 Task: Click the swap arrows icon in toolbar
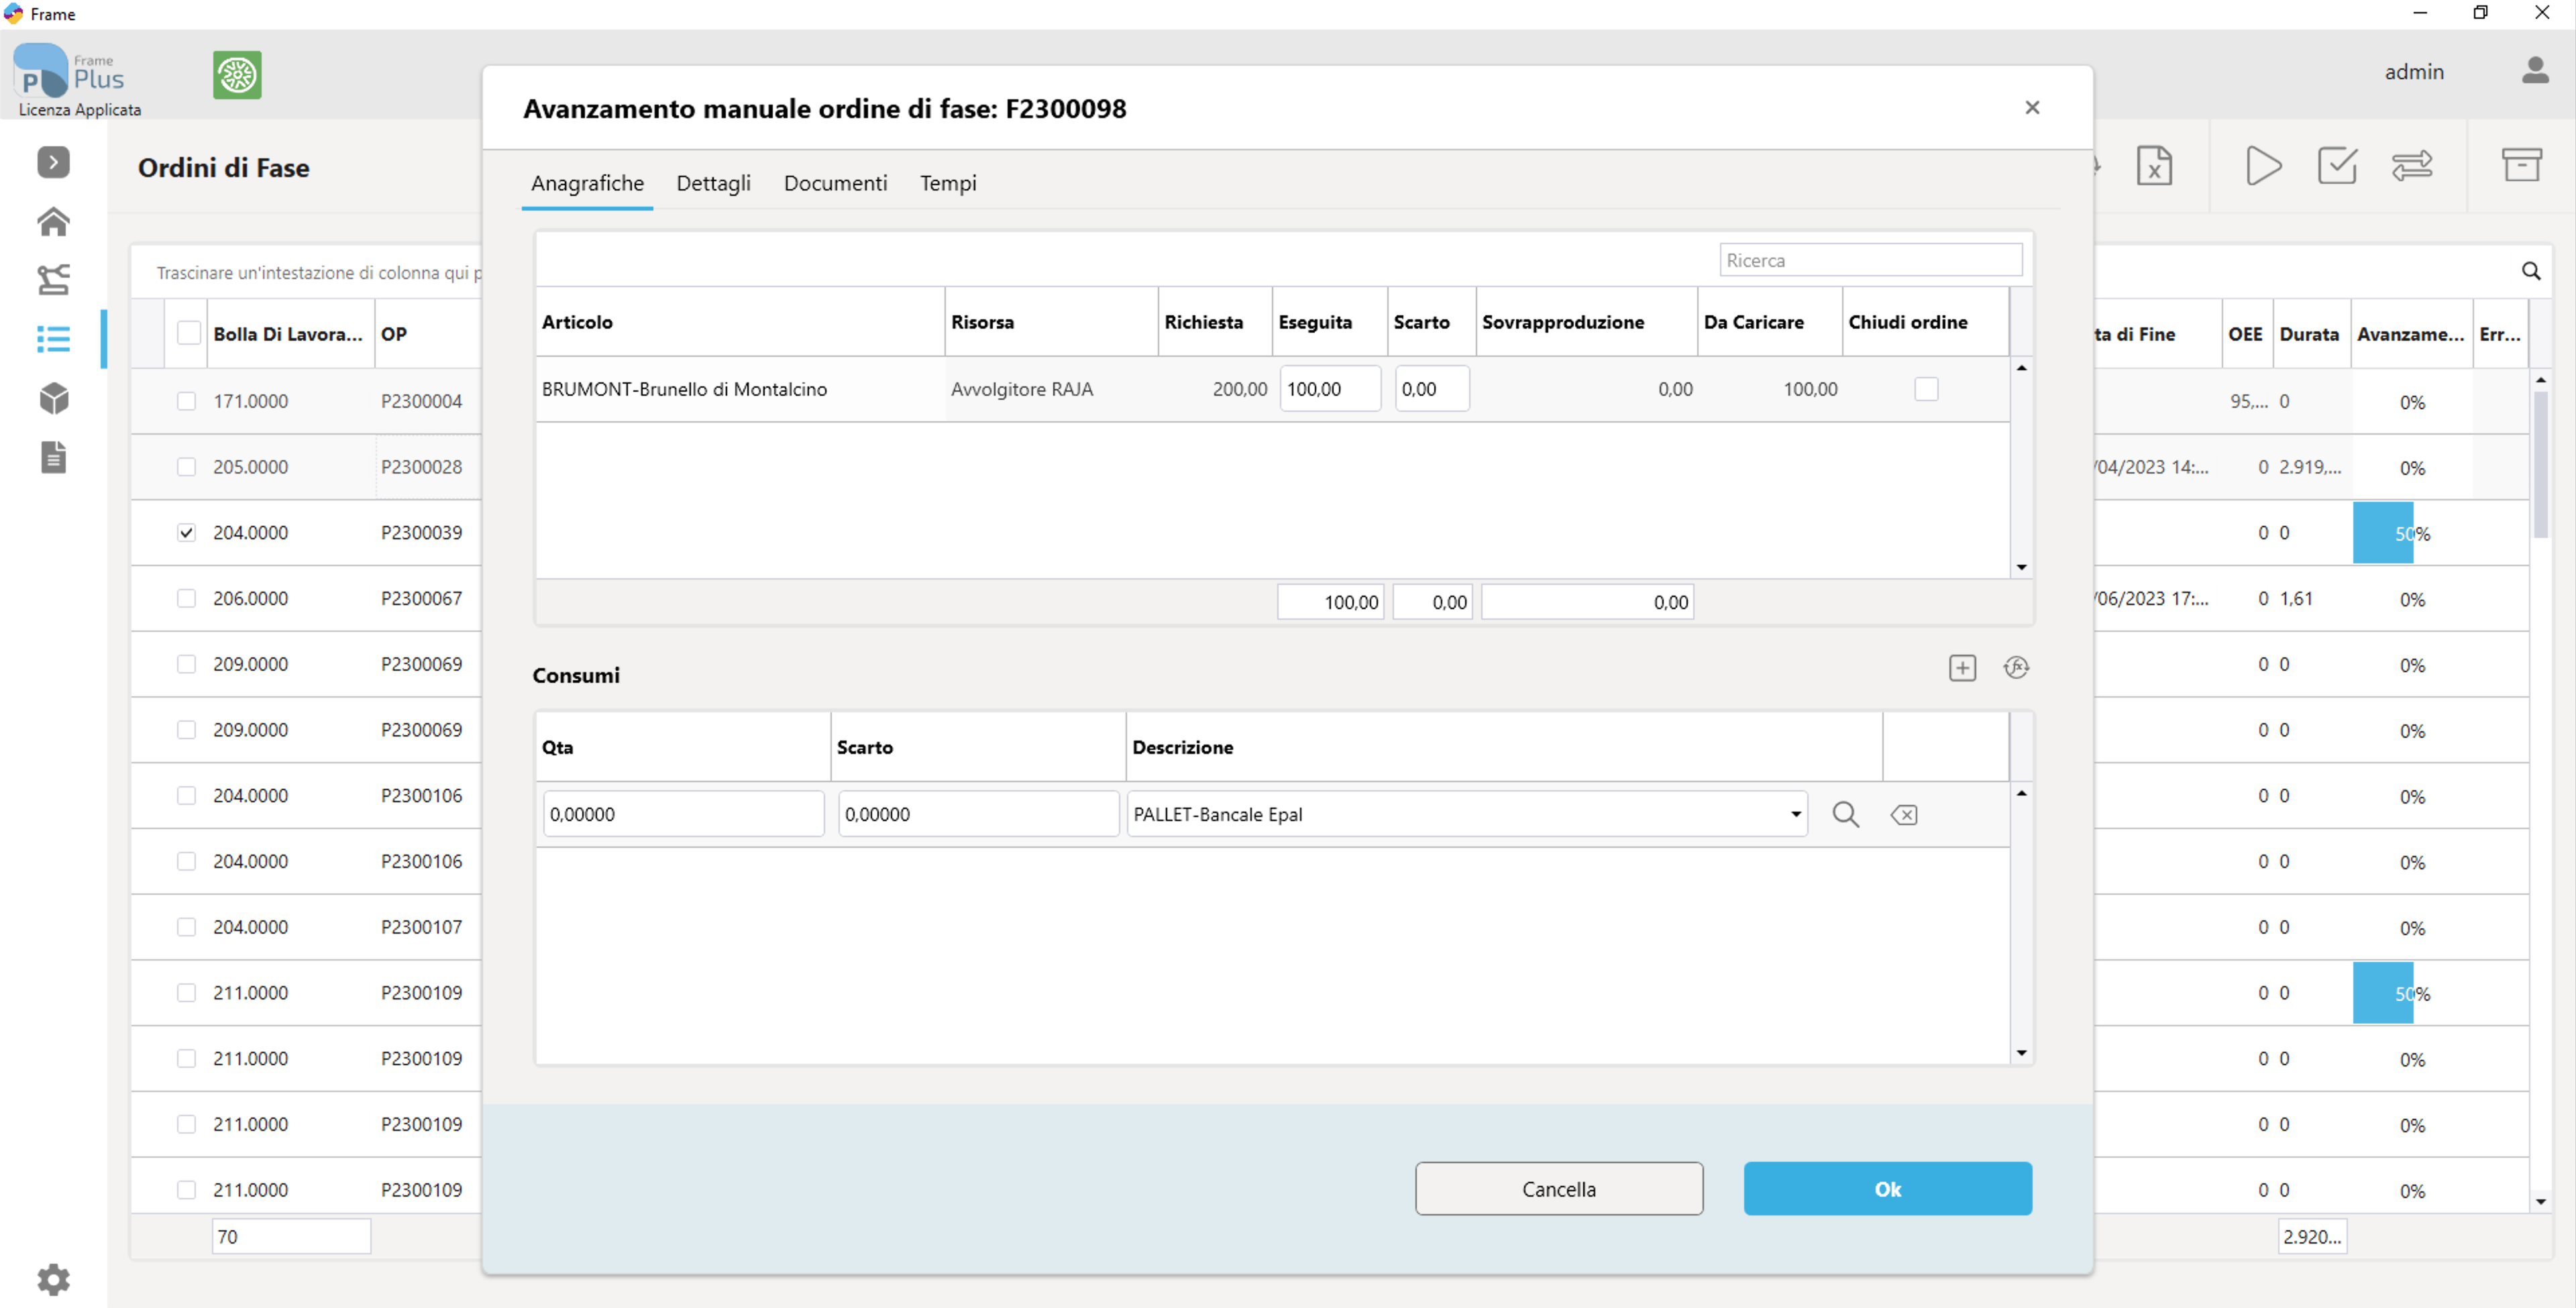(x=2412, y=166)
